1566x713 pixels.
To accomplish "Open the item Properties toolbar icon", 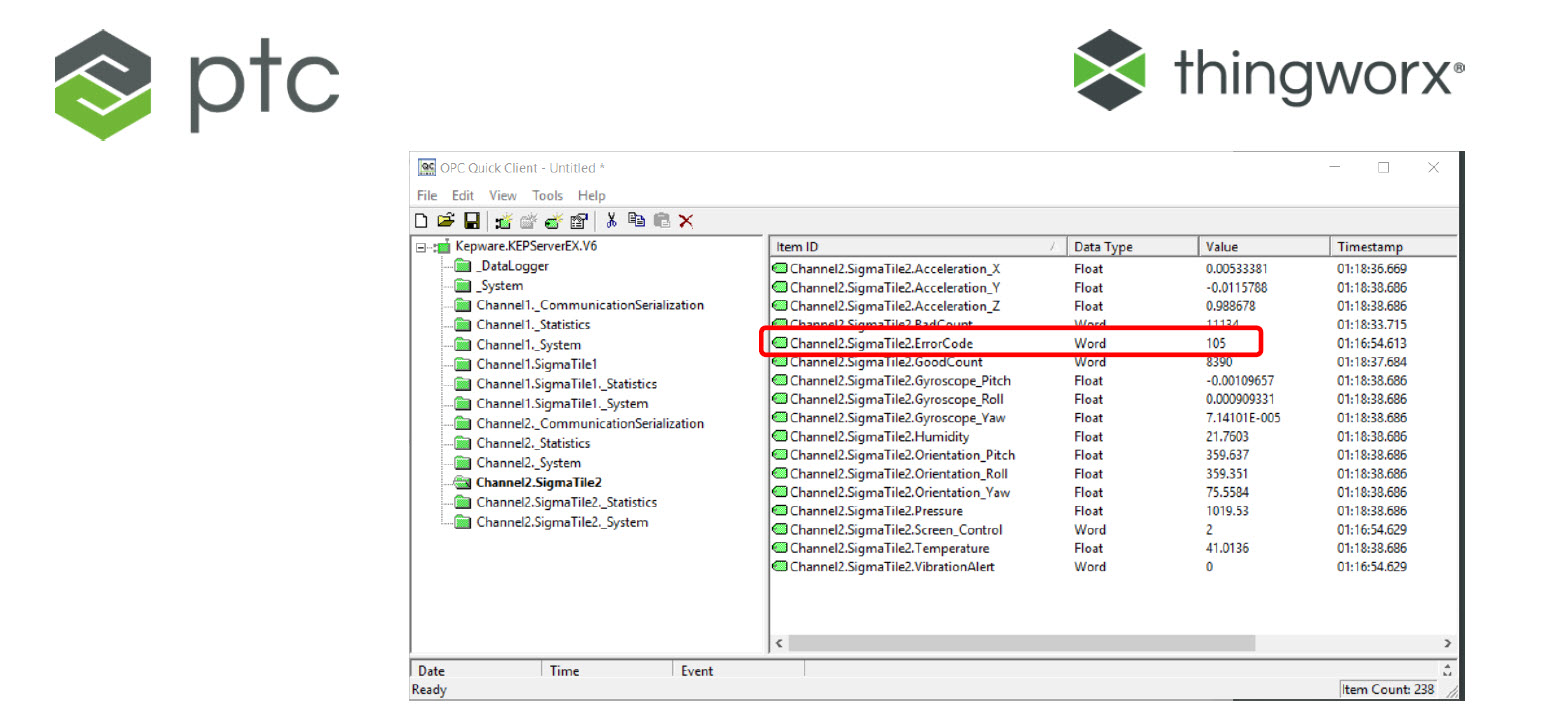I will click(x=577, y=220).
